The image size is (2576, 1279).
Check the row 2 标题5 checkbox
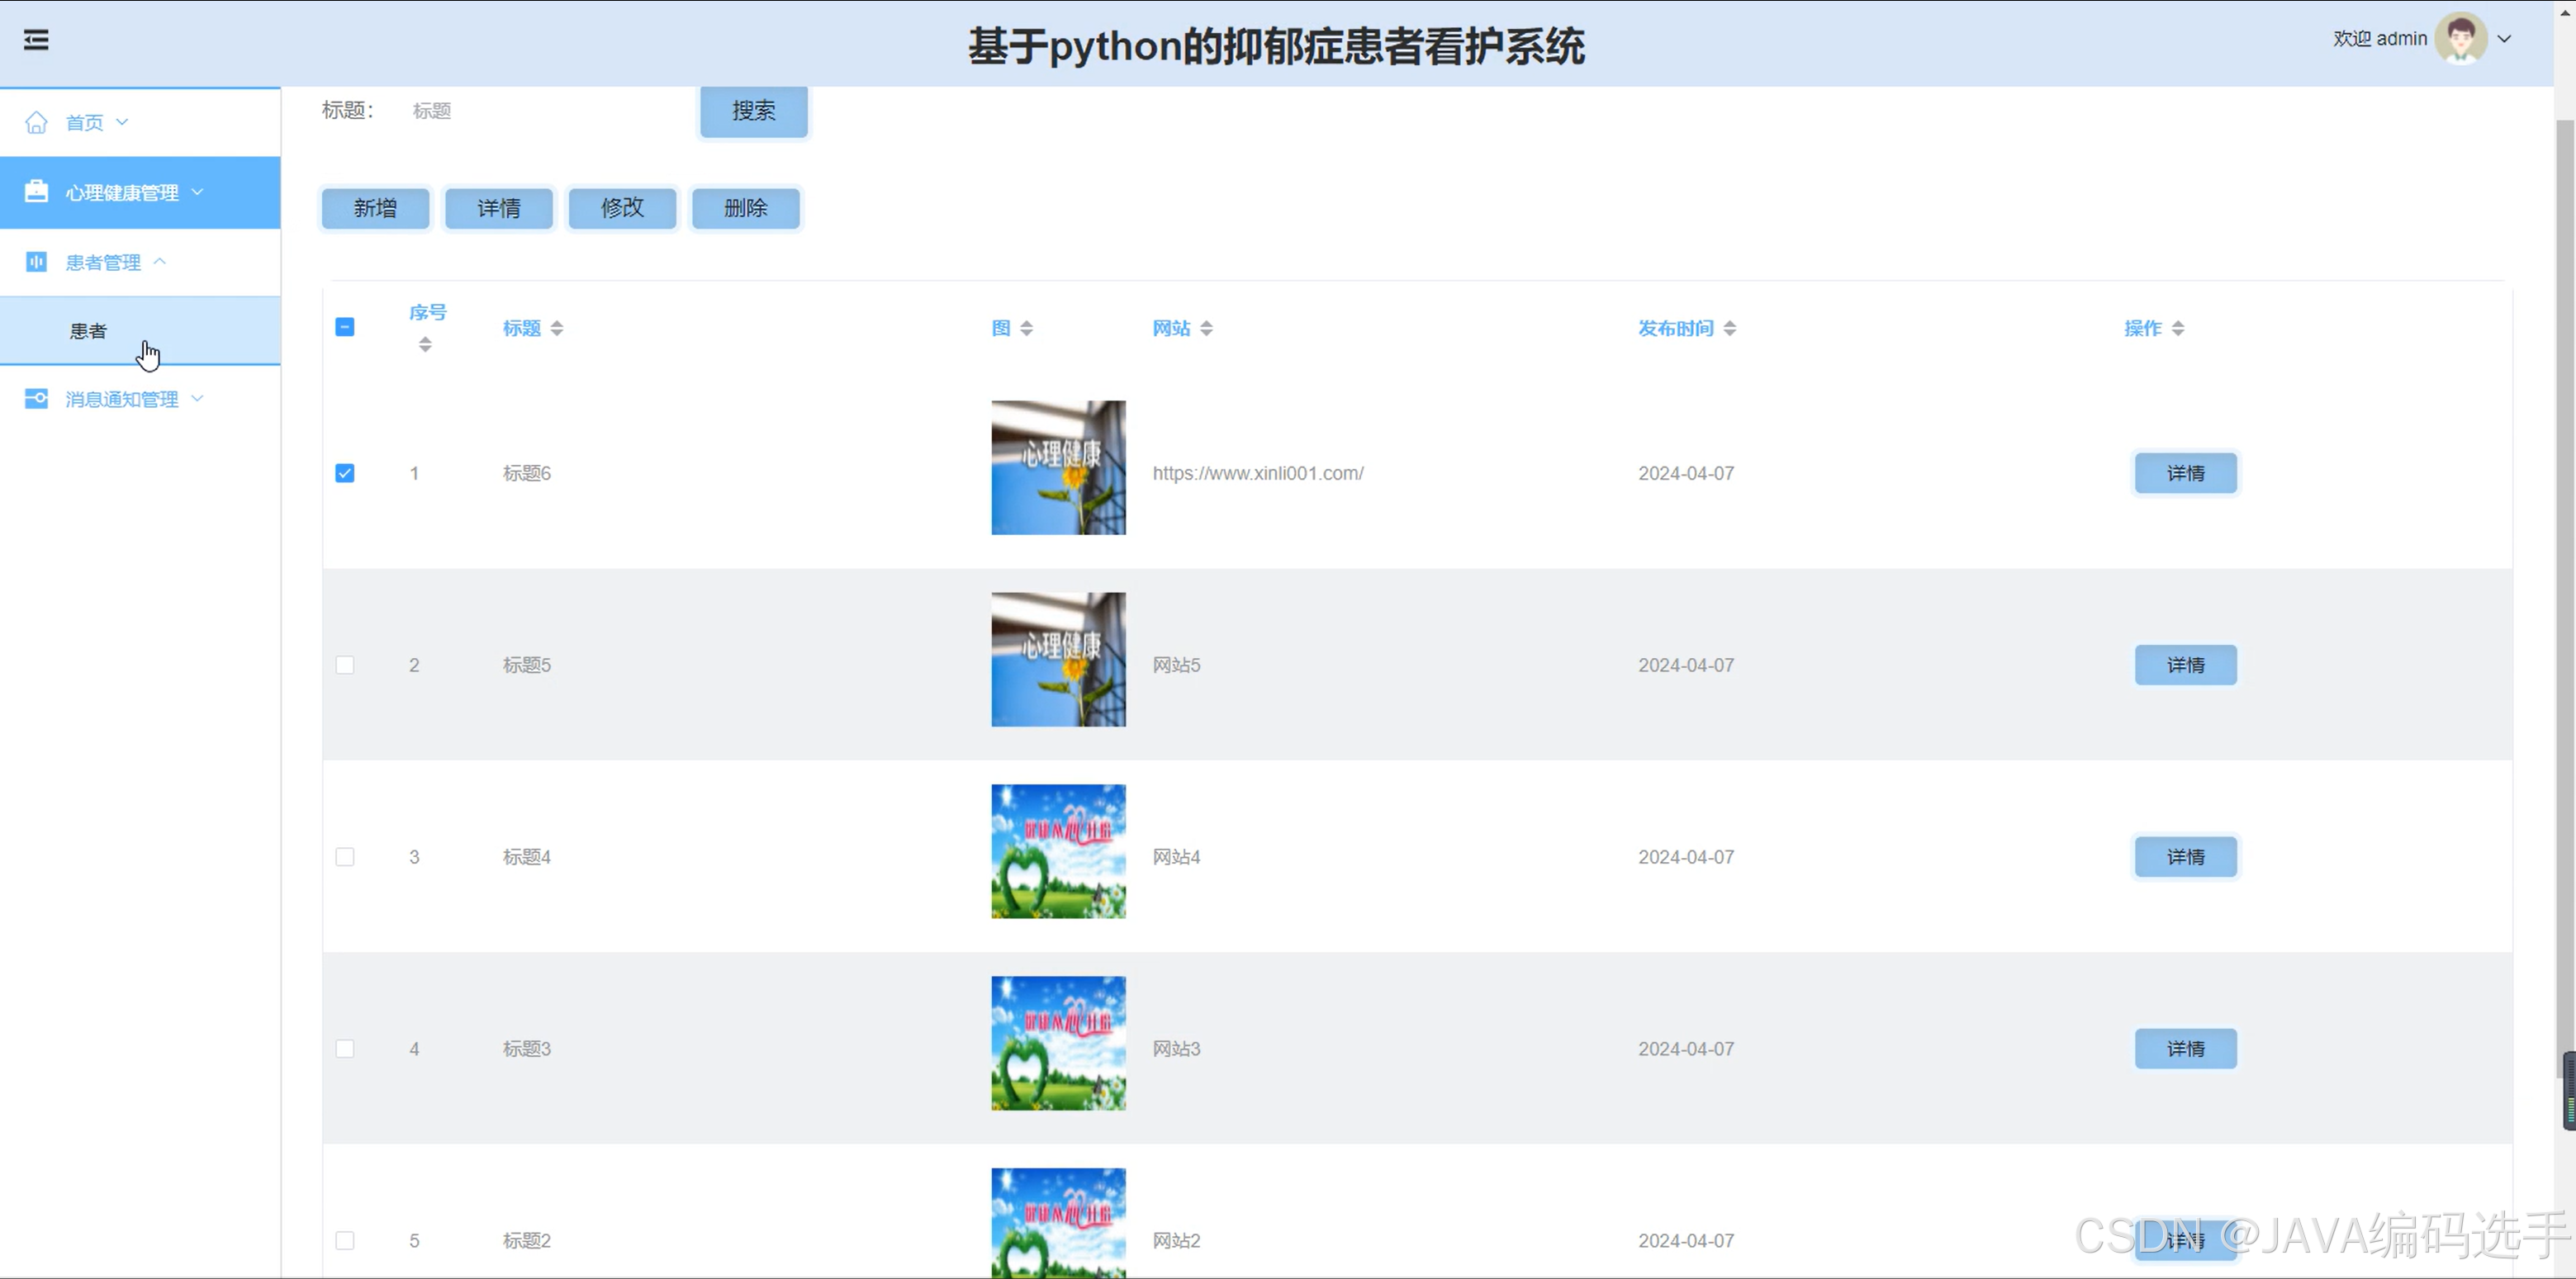click(x=345, y=665)
